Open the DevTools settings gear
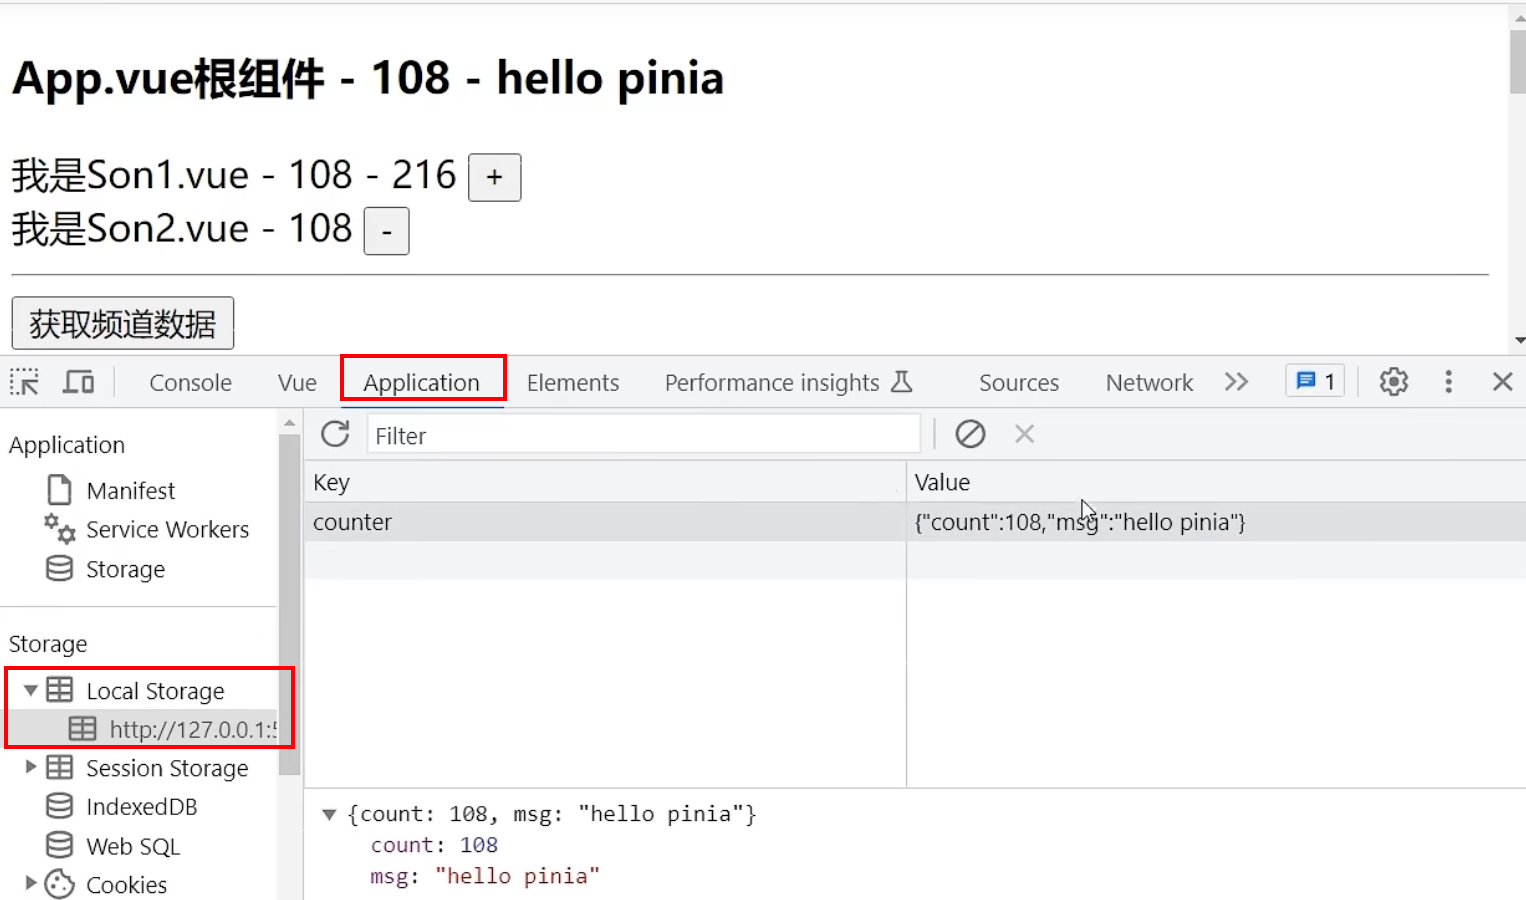This screenshot has width=1526, height=900. point(1393,381)
